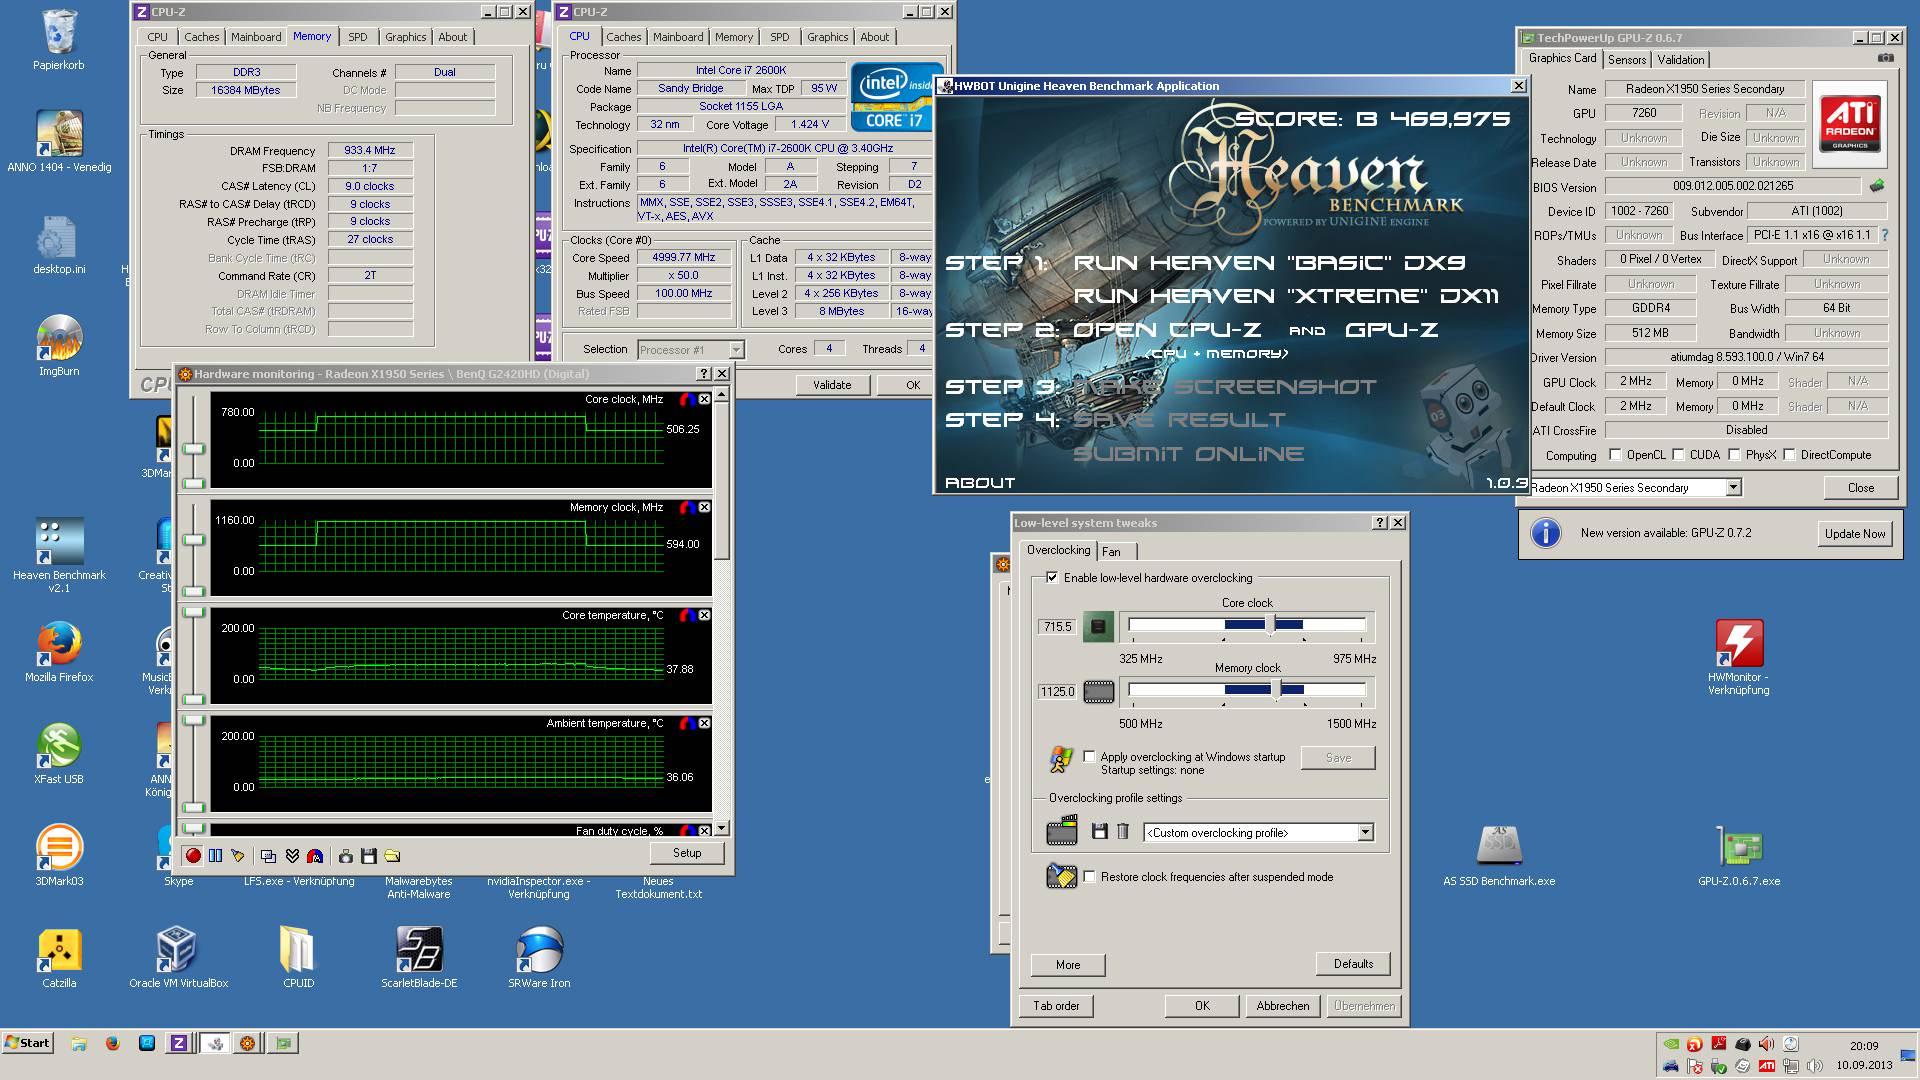Open the Graphics tab in CPU-Z processor window
The width and height of the screenshot is (1920, 1080).
point(828,37)
